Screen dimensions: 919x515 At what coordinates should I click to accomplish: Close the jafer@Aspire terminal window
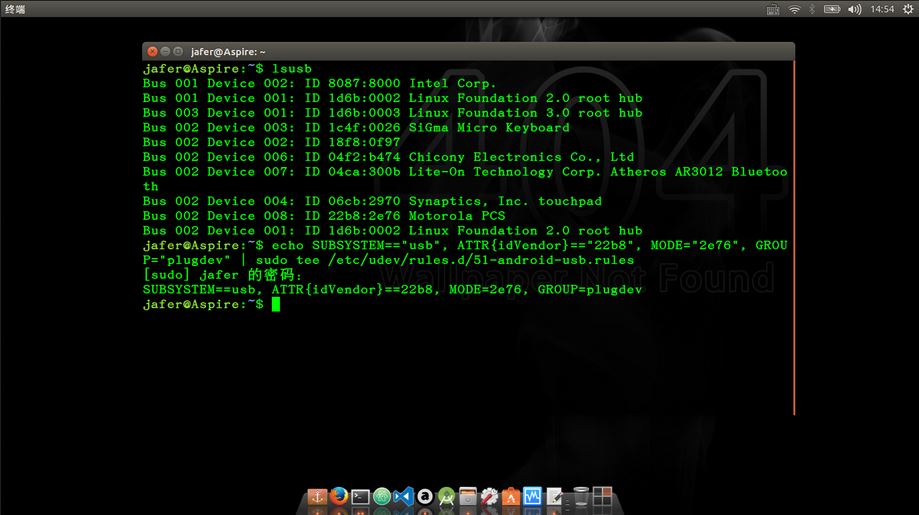tap(152, 52)
